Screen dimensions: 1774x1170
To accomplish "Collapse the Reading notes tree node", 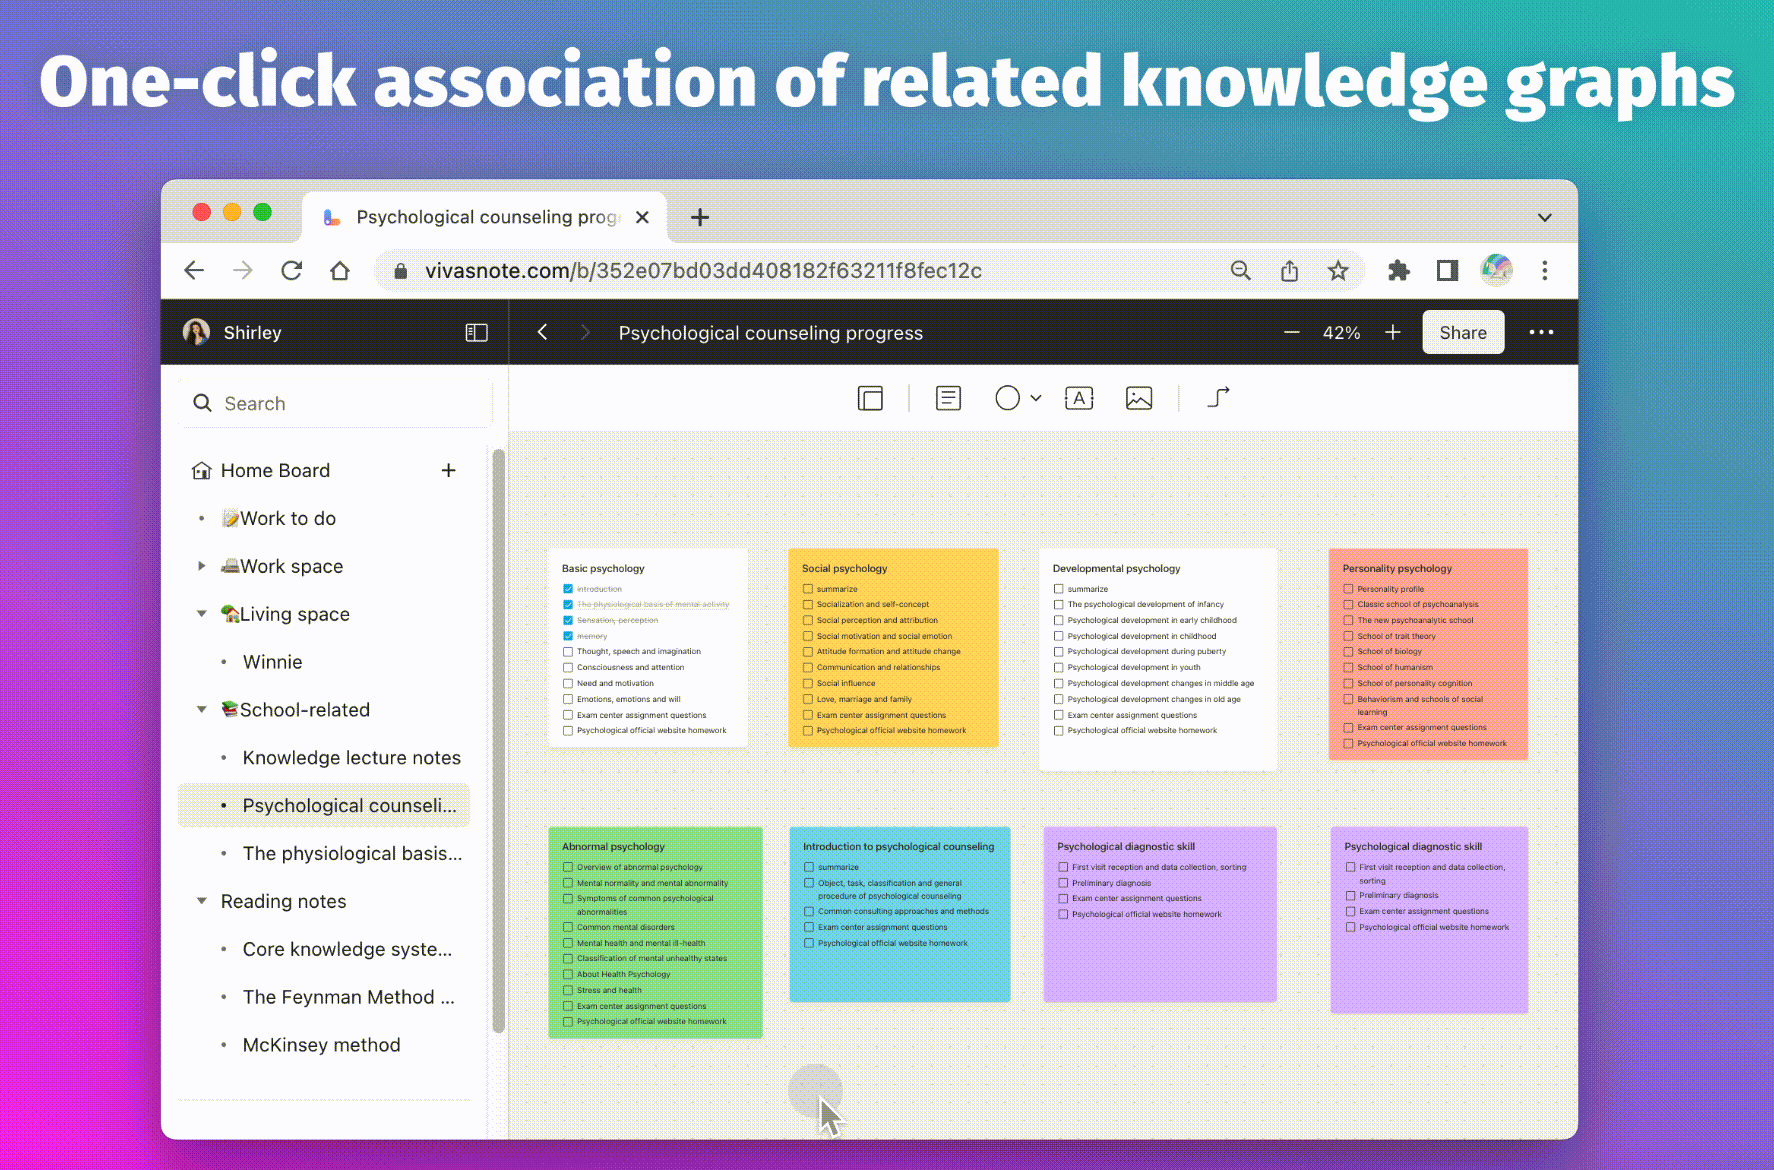I will [x=201, y=900].
